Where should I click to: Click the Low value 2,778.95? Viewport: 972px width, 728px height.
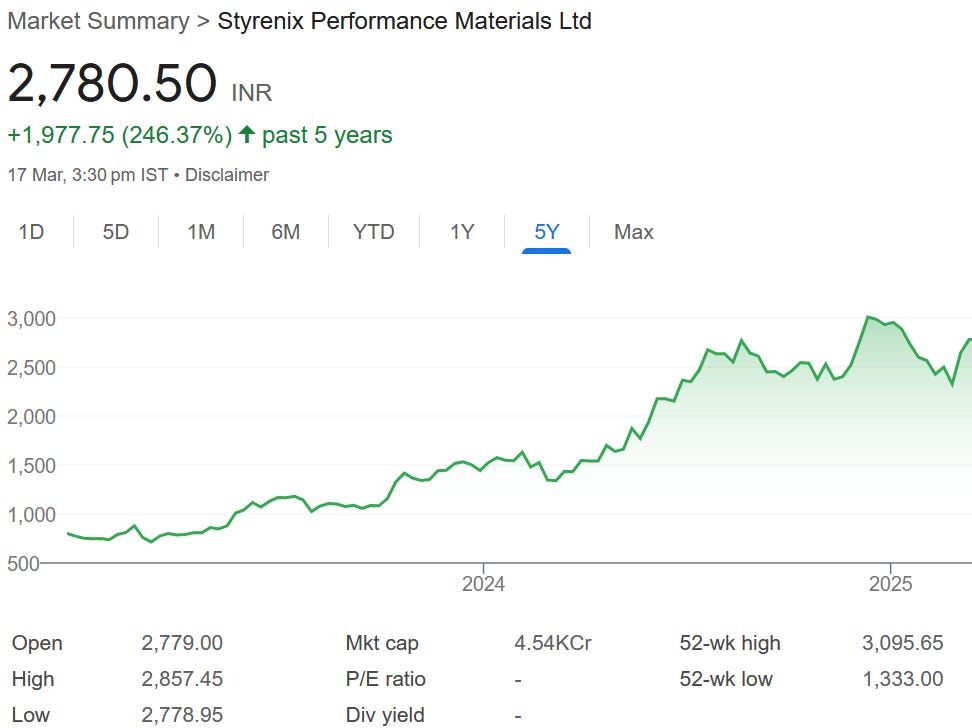pyautogui.click(x=182, y=715)
